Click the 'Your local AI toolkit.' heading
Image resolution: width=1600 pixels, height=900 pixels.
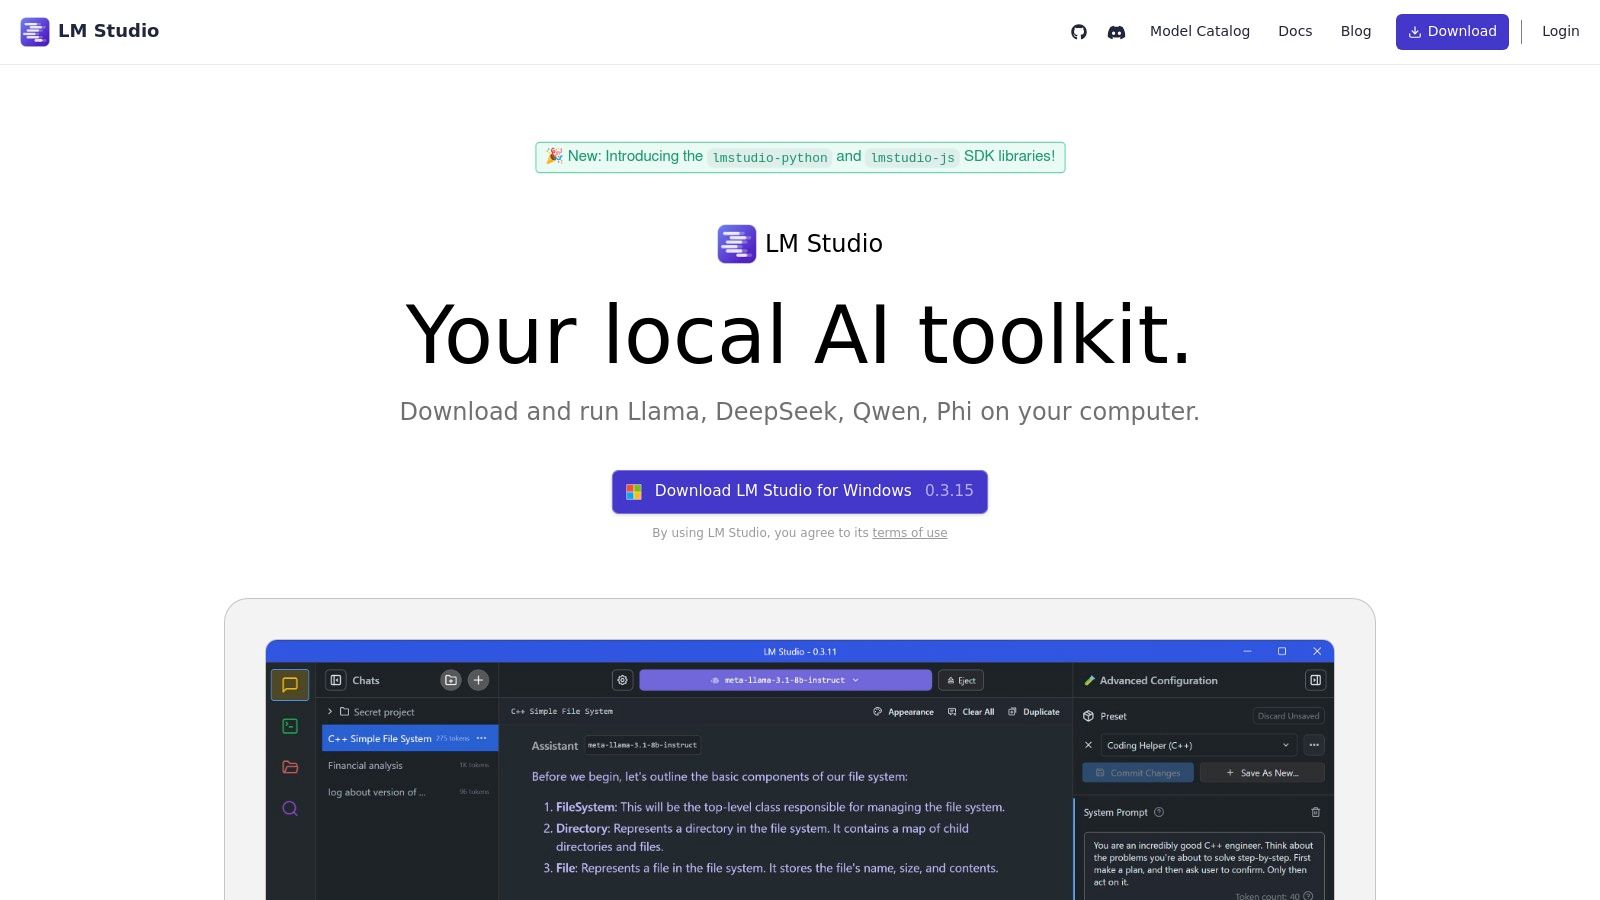pyautogui.click(x=799, y=334)
